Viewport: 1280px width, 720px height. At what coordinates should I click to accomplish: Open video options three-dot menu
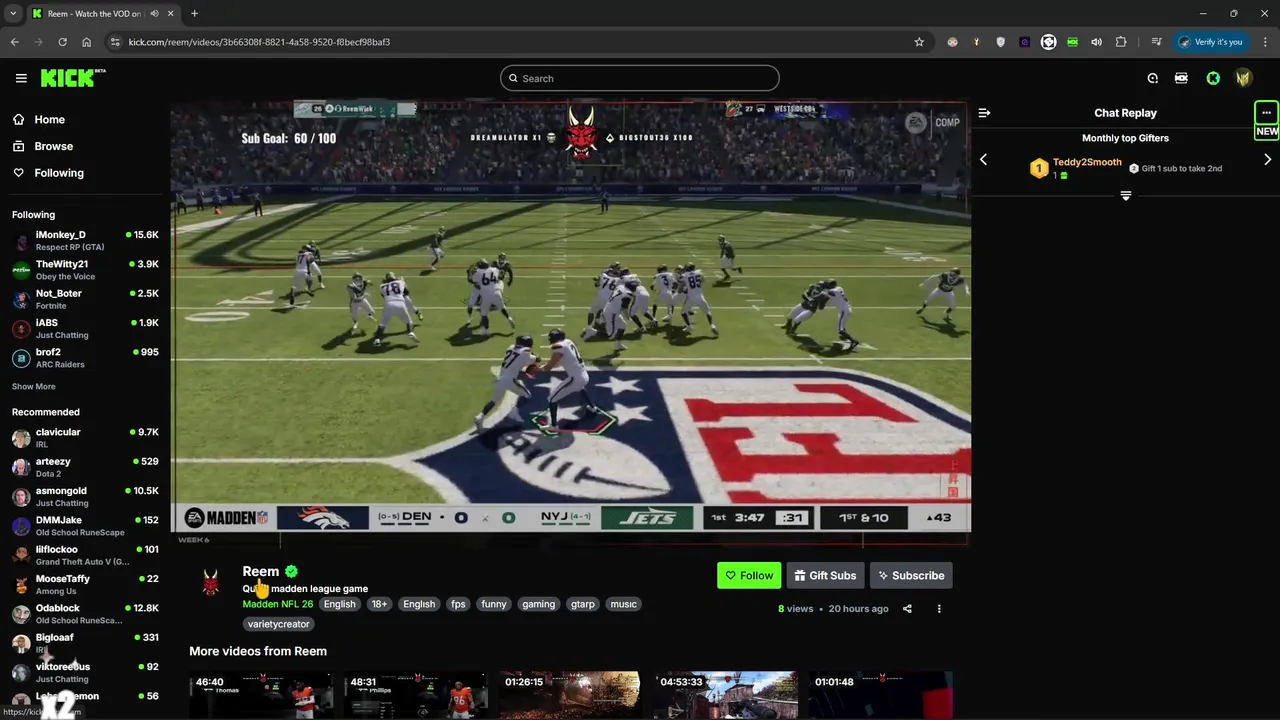(938, 608)
